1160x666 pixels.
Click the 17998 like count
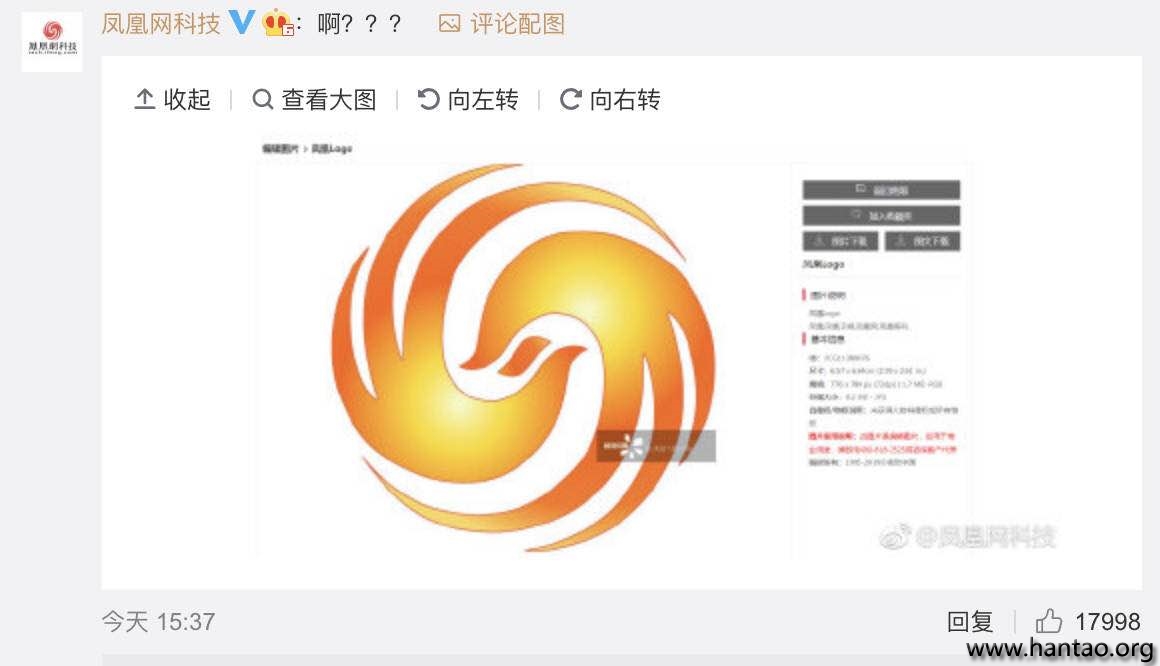click(x=1107, y=622)
